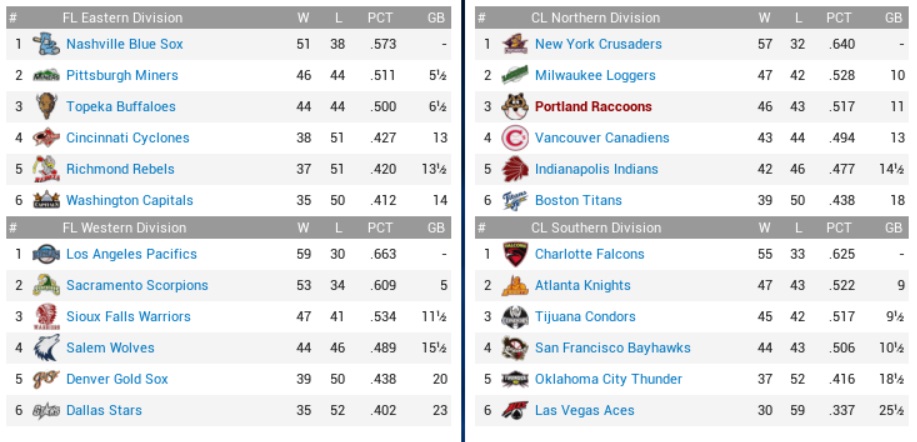Select the Portland Raccoons team link
The height and width of the screenshot is (442, 917).
coord(593,107)
